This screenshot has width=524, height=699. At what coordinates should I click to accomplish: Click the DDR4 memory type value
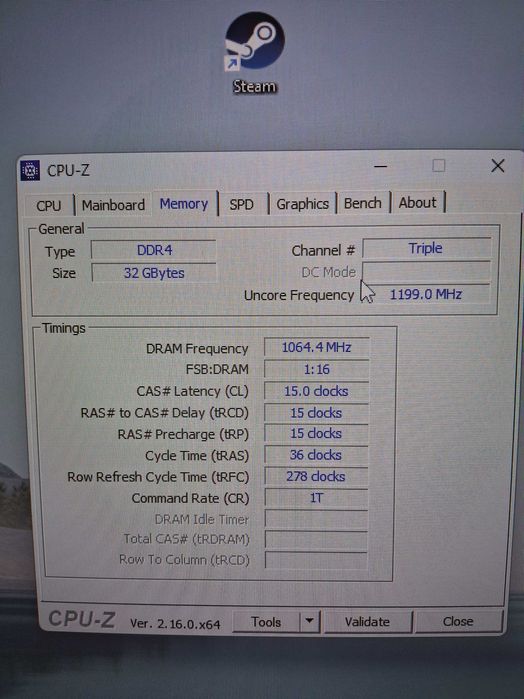click(x=154, y=250)
